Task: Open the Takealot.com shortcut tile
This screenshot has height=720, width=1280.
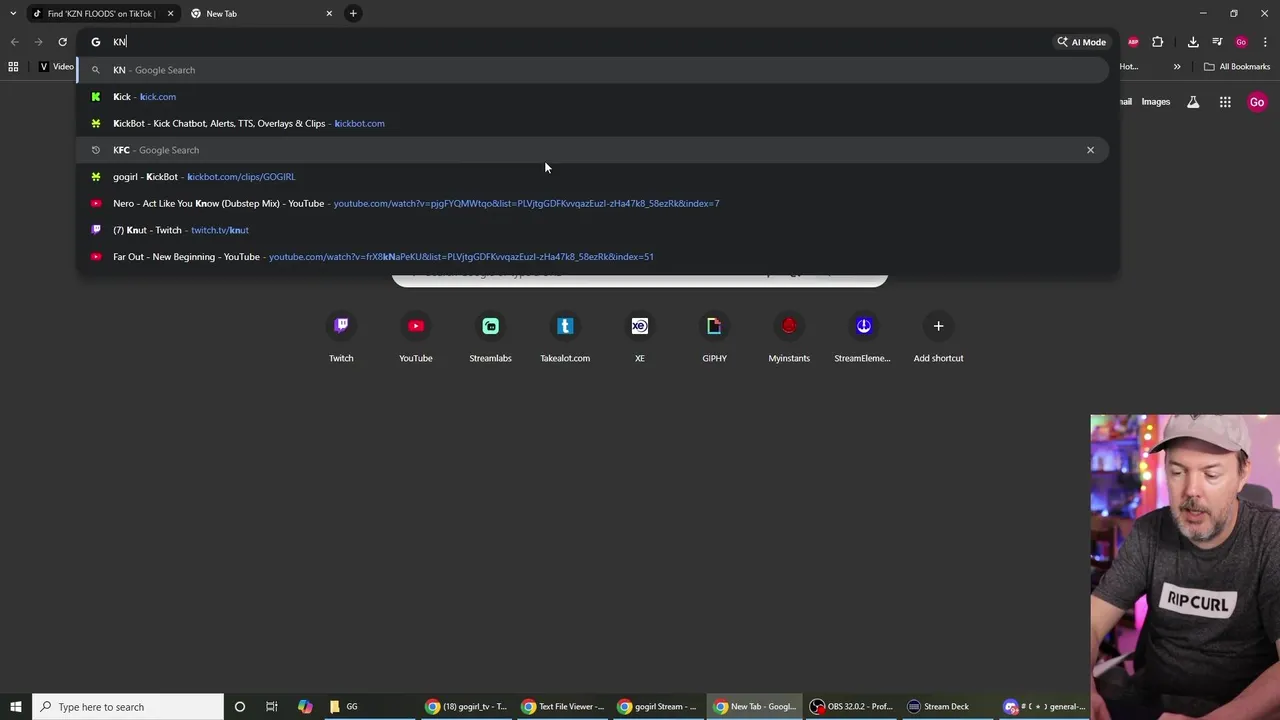Action: [x=565, y=338]
